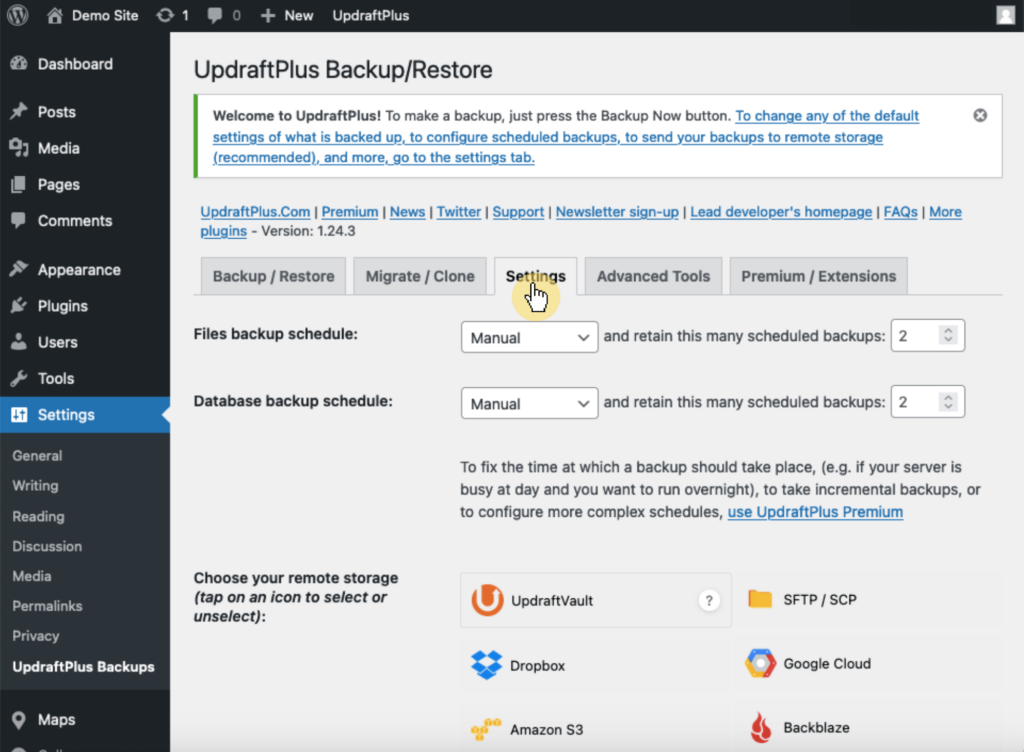Click the Settings sliders icon in sidebar

[19, 415]
